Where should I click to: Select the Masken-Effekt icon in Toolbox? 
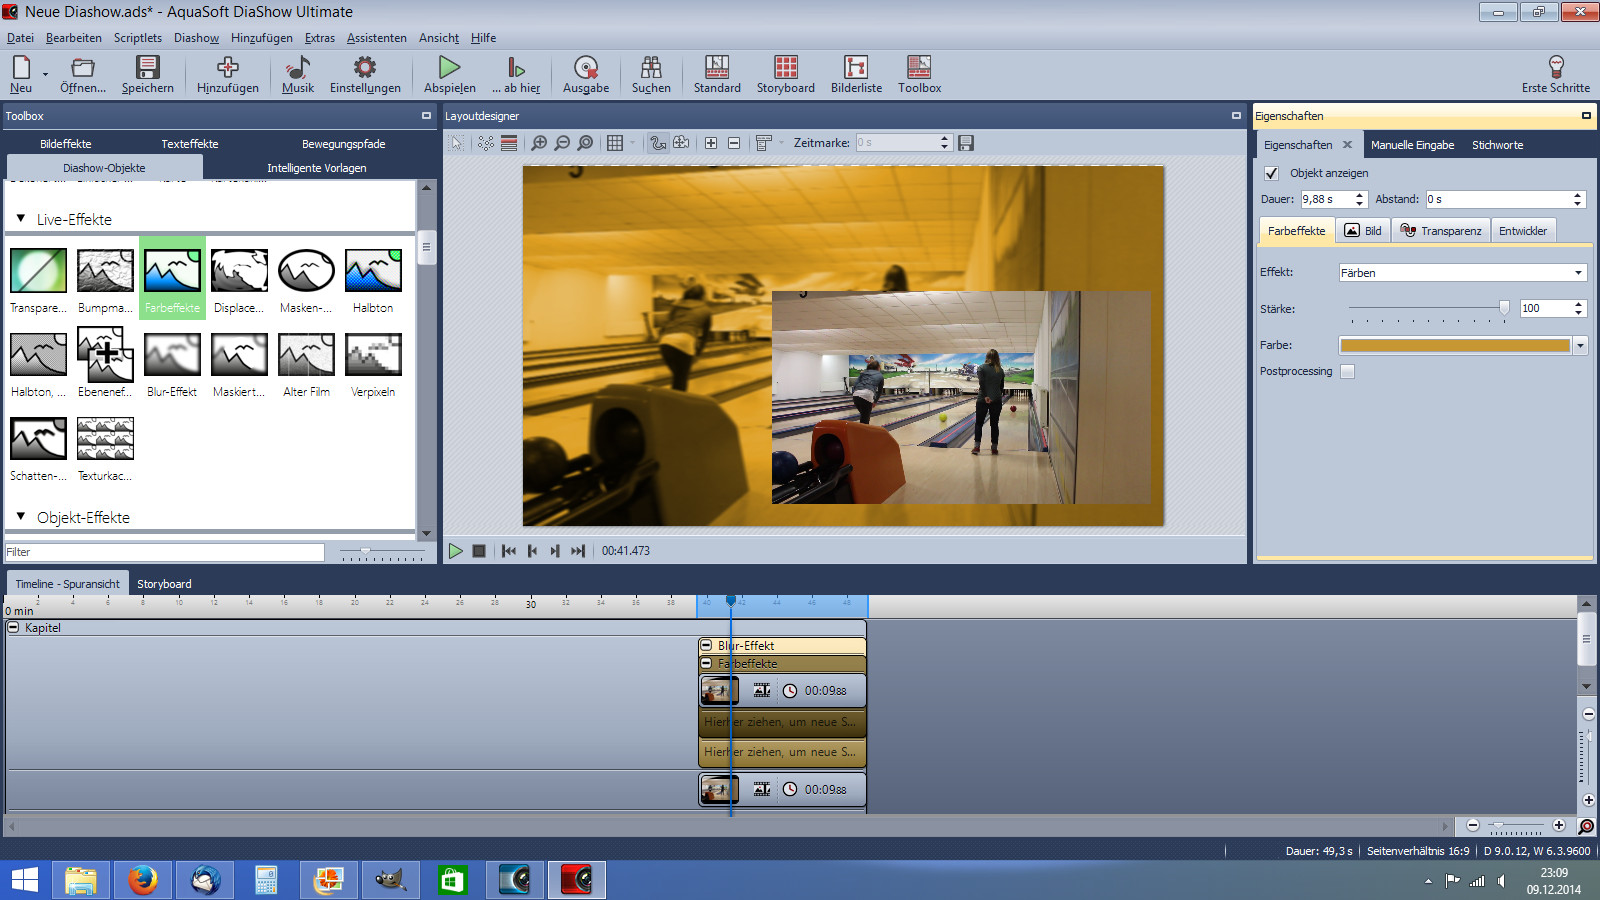(x=306, y=272)
